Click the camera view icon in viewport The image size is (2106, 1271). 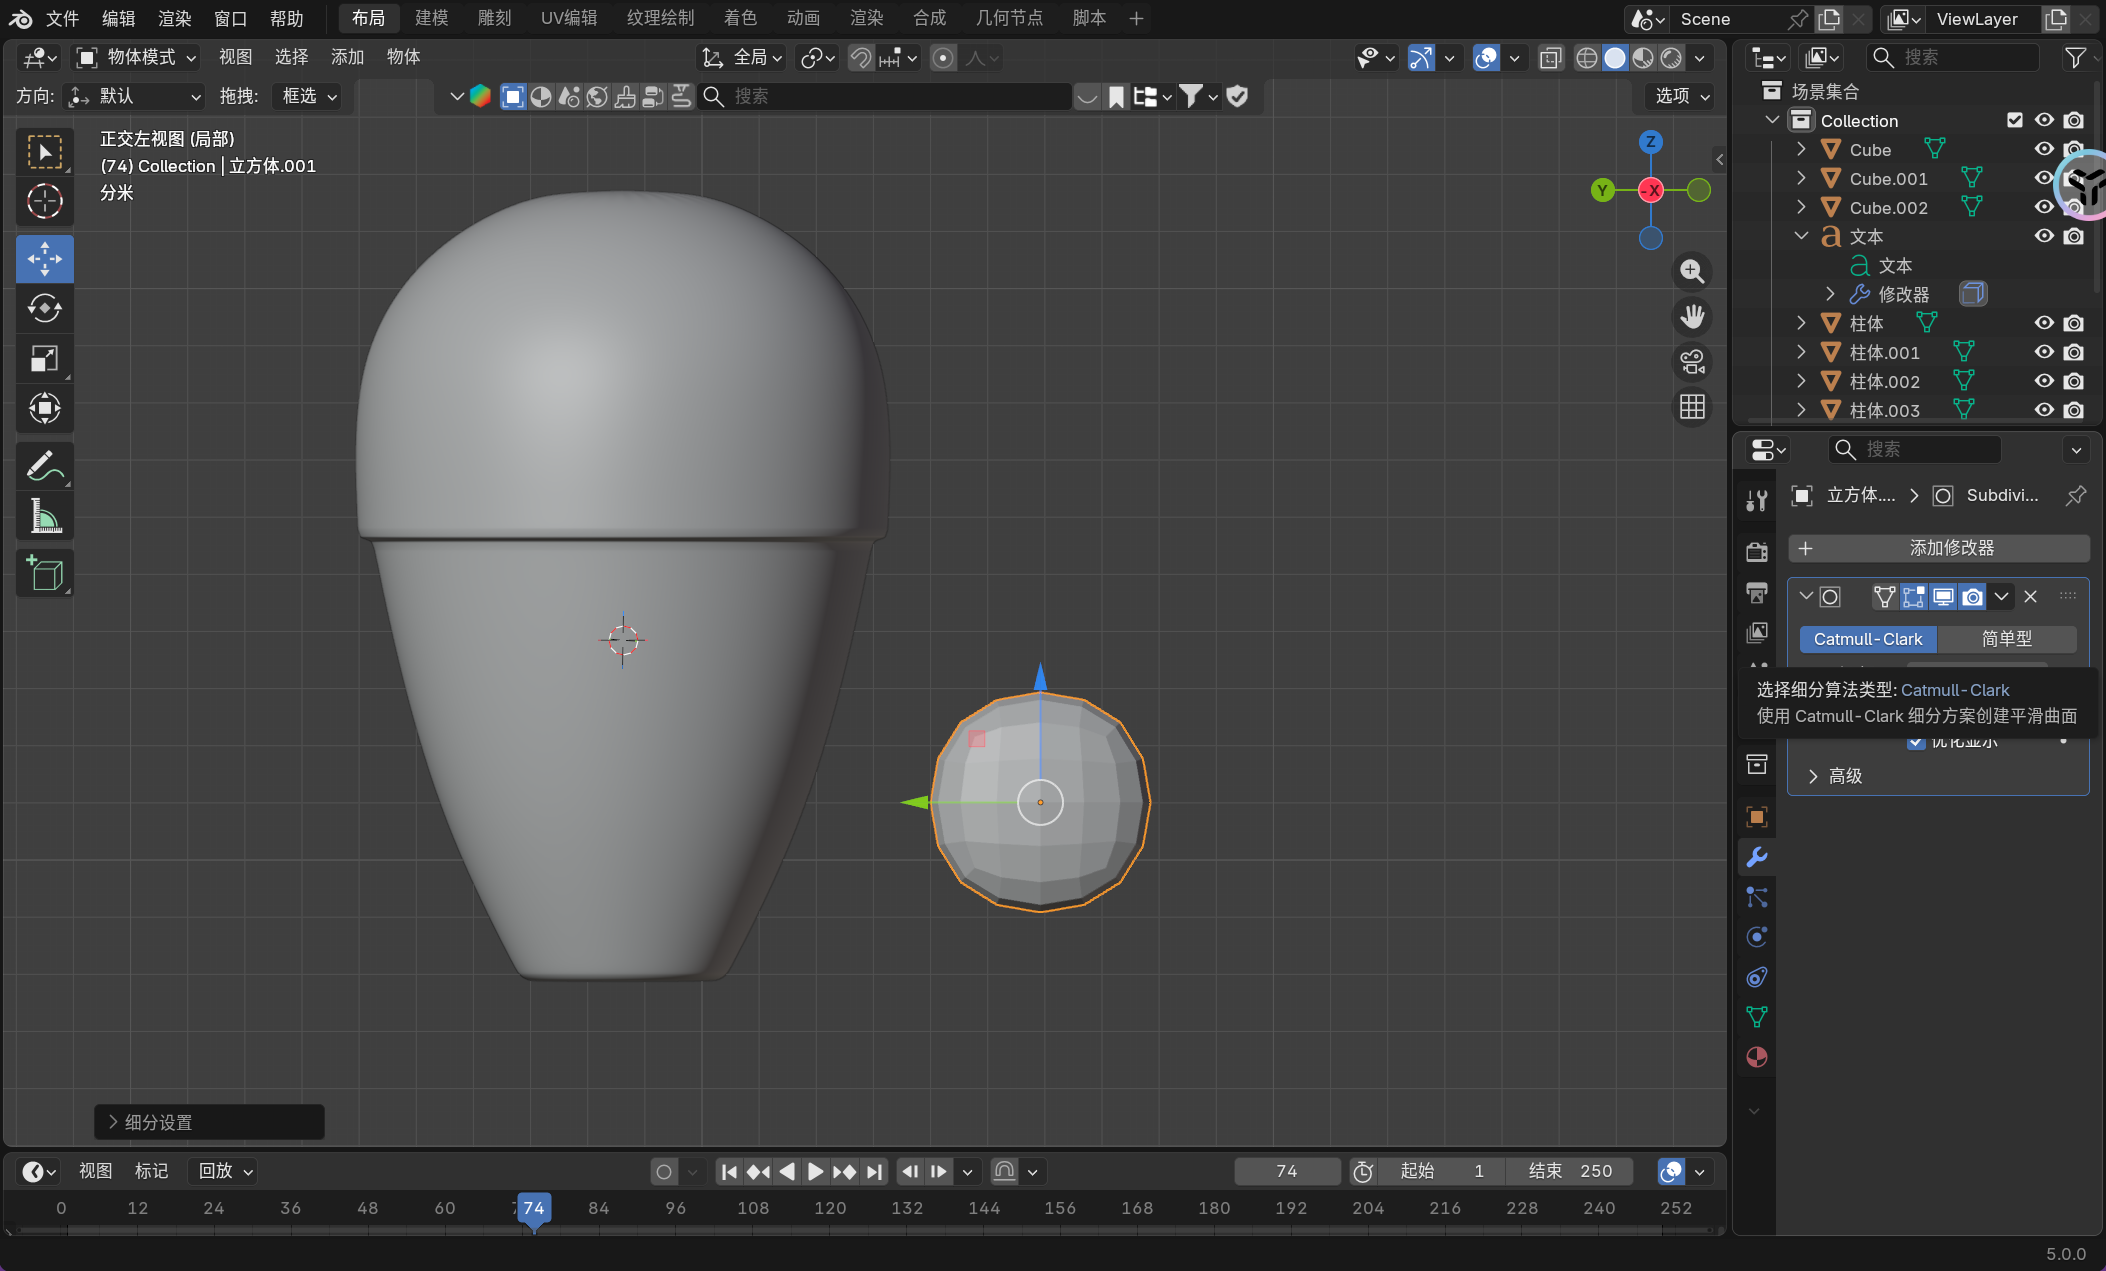tap(1692, 362)
